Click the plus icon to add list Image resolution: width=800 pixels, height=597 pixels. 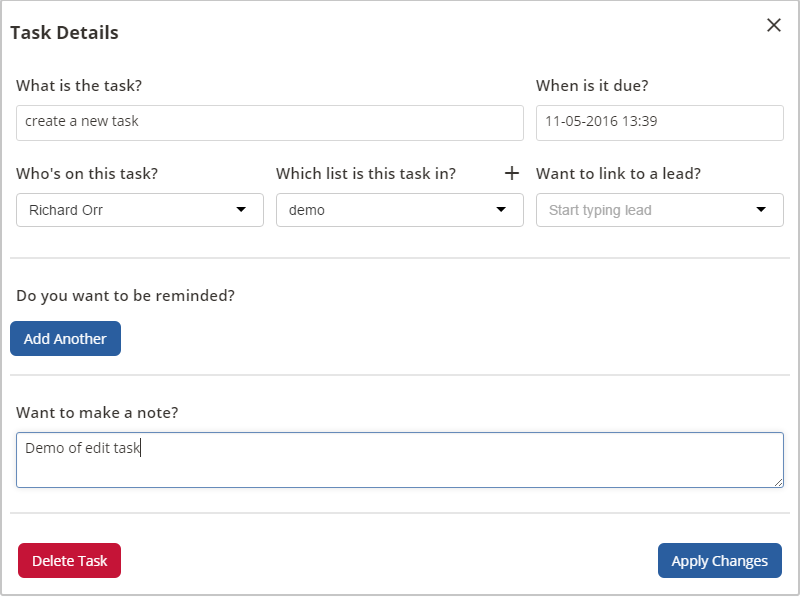click(512, 173)
